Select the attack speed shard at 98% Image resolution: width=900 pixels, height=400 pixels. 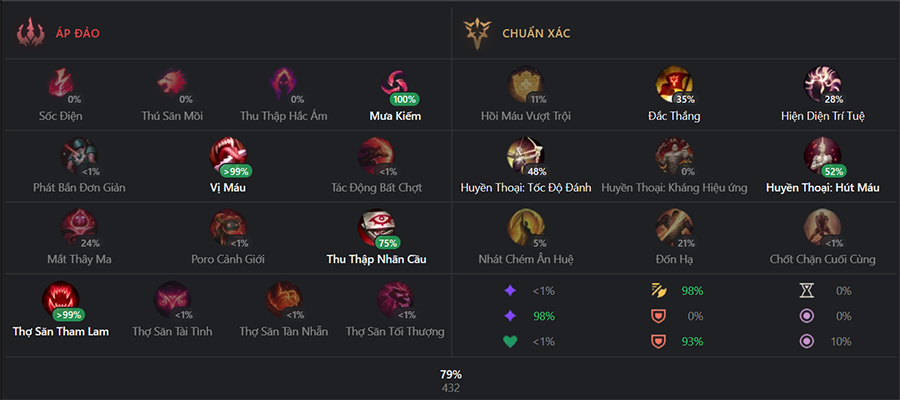(x=657, y=291)
